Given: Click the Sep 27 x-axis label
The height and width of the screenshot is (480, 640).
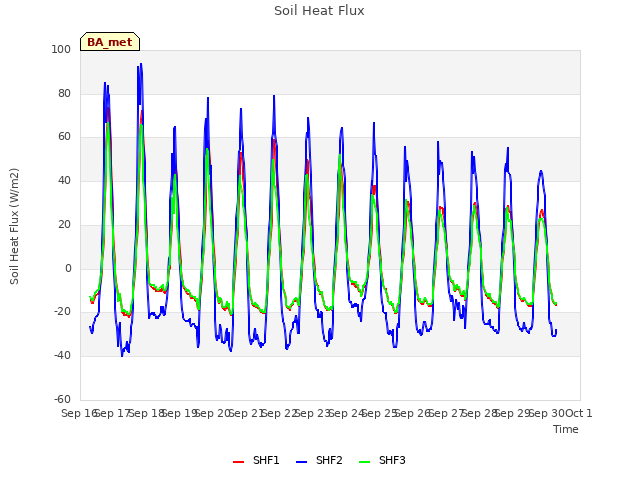Looking at the screenshot, I should 447,413.
